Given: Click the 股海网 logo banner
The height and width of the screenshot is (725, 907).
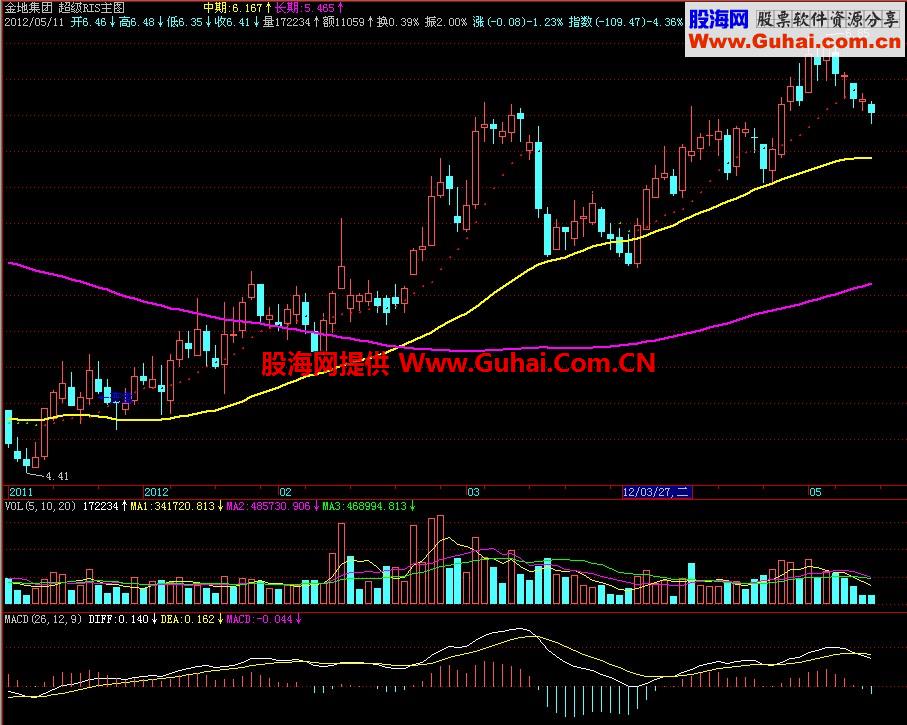Looking at the screenshot, I should pyautogui.click(x=795, y=30).
